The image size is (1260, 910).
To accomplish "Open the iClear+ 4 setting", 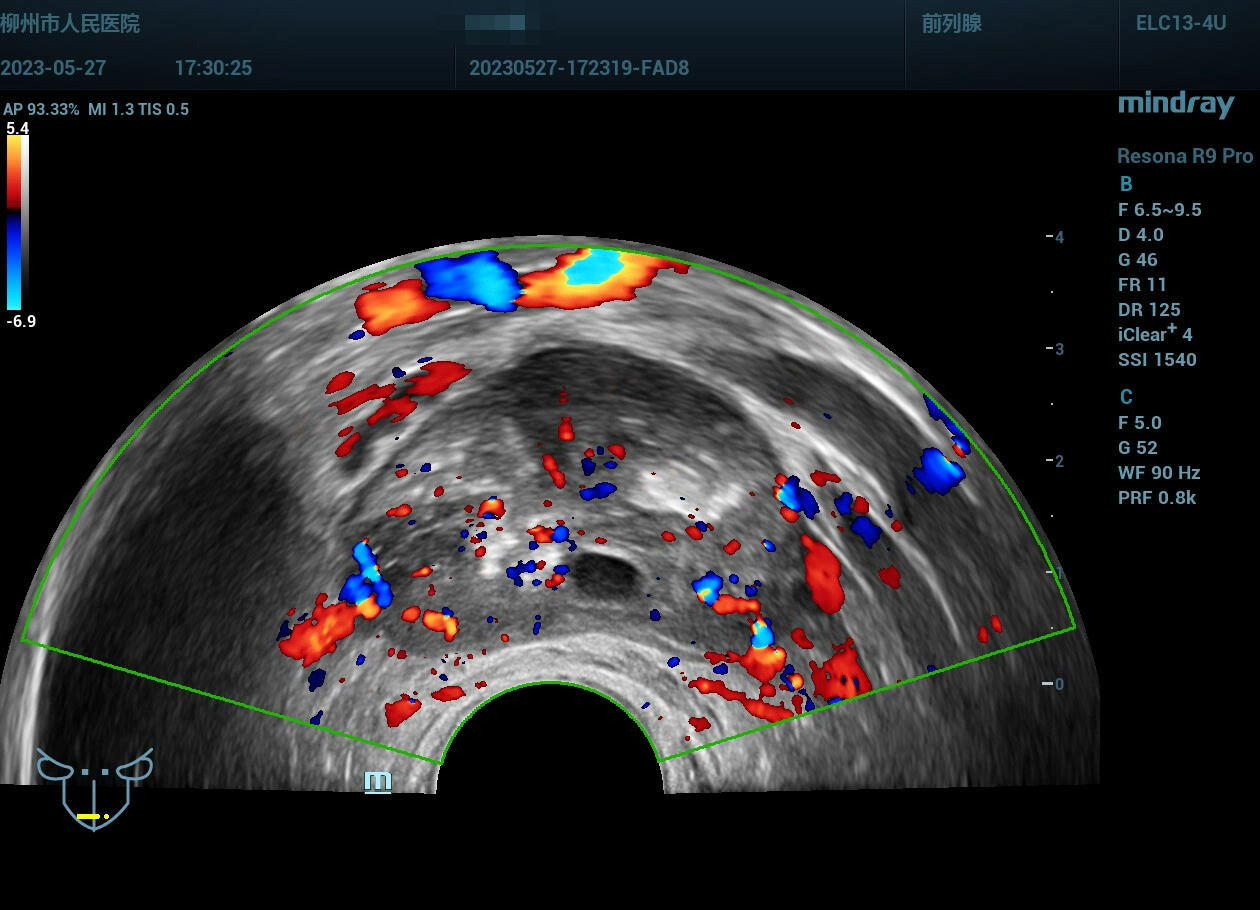I will [x=1155, y=334].
